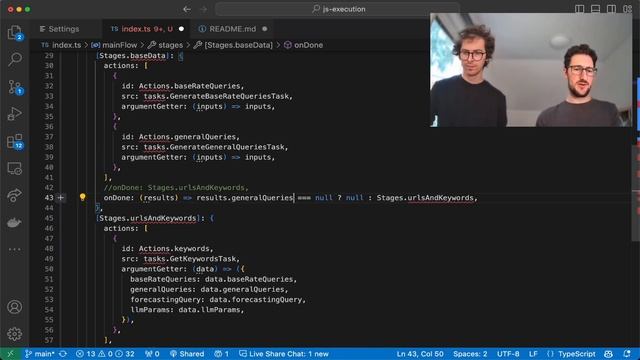This screenshot has width=640, height=360.
Task: Open the Docker whale view
Action: click(x=14, y=222)
